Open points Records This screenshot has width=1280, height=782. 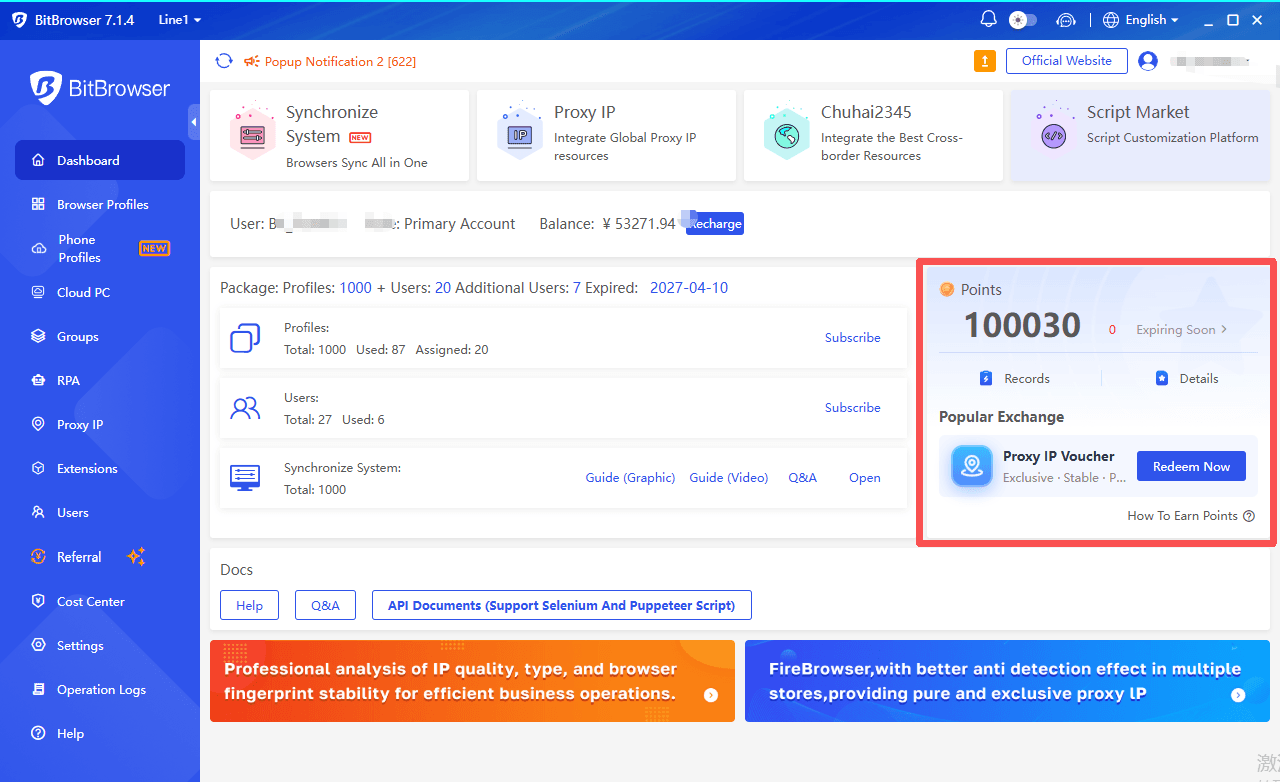(x=1015, y=378)
